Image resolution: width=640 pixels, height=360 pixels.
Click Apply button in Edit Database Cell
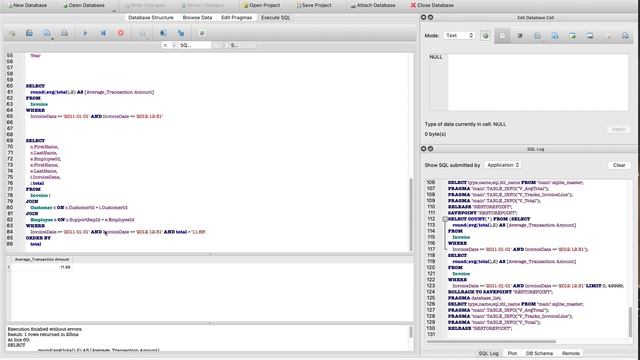619,129
